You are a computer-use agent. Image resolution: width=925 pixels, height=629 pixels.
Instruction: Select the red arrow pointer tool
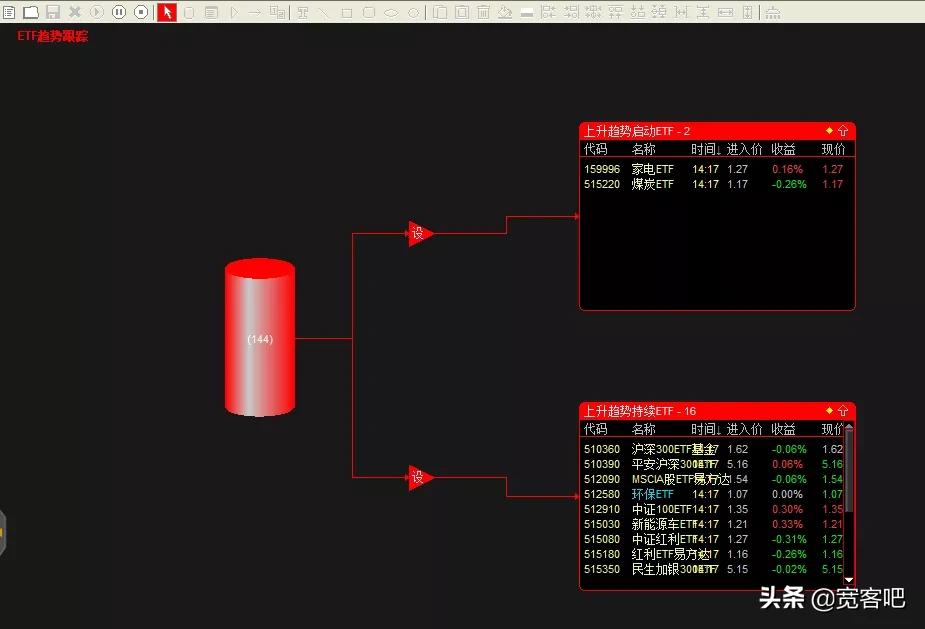click(167, 12)
